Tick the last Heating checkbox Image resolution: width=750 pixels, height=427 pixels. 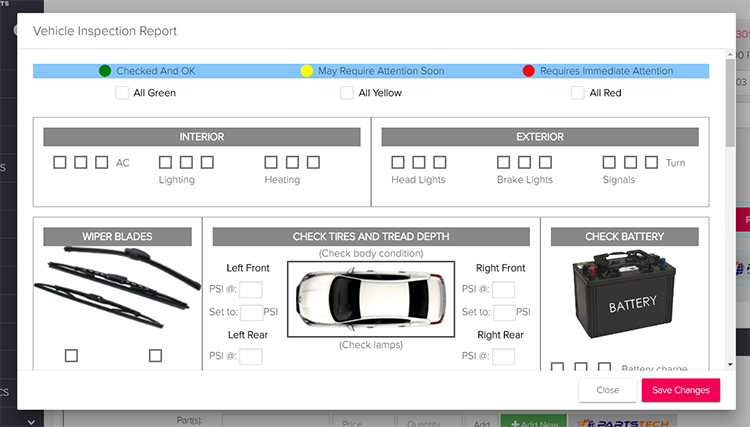313,162
